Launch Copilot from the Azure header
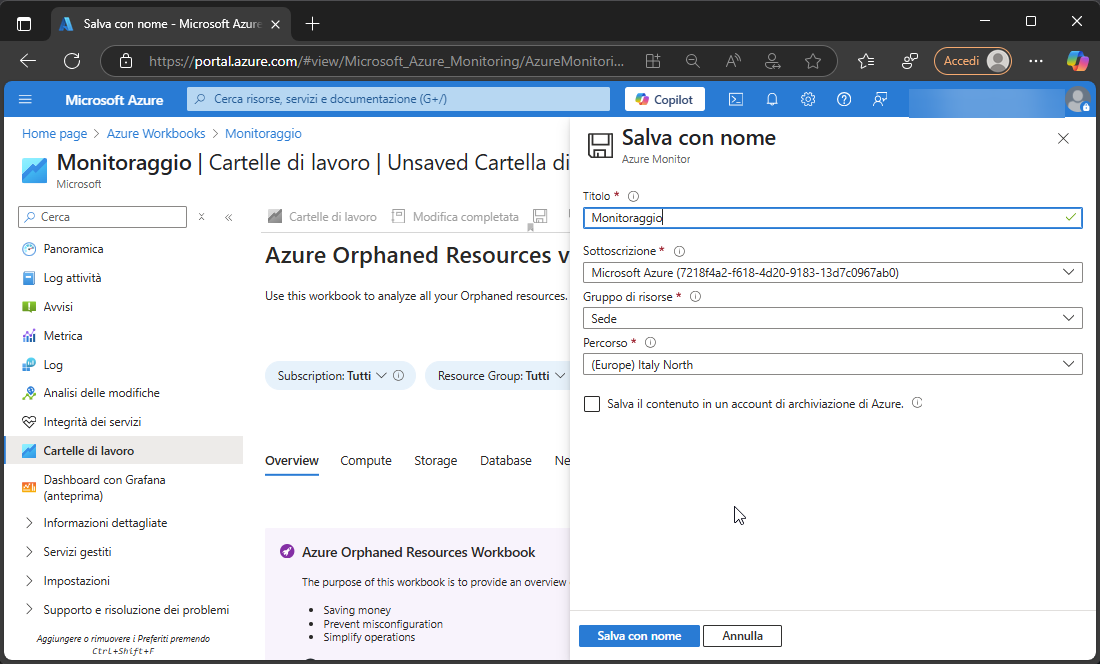 pos(665,99)
